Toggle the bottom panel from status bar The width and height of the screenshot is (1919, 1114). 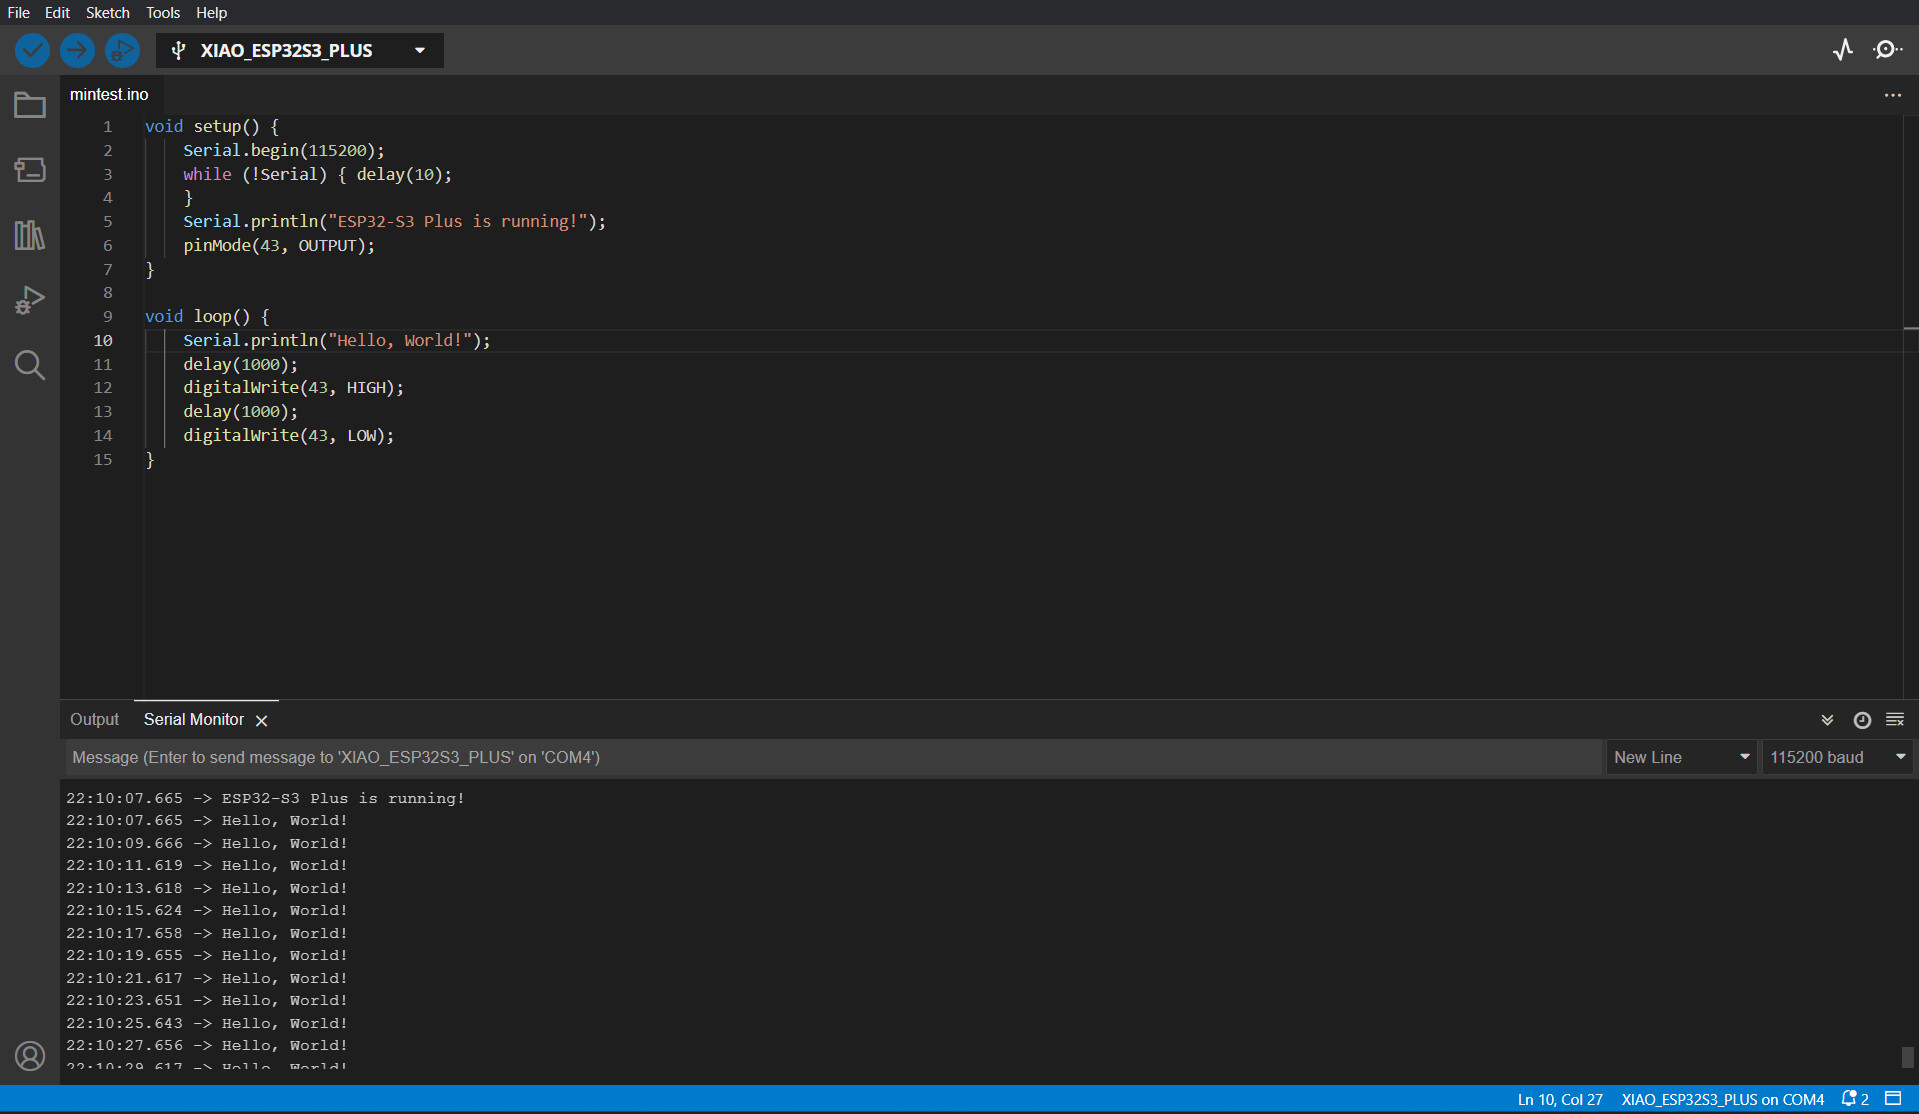tap(1893, 1099)
